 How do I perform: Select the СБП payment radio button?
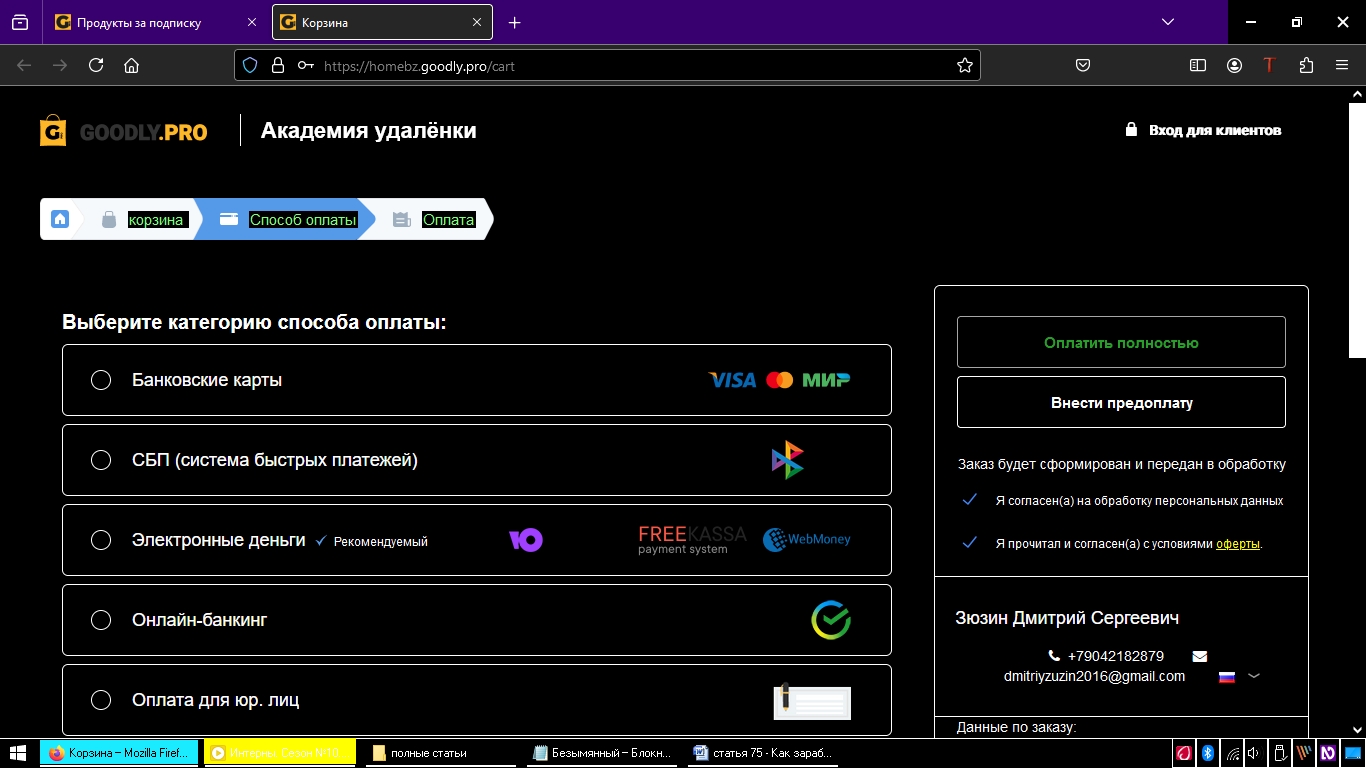coord(101,460)
